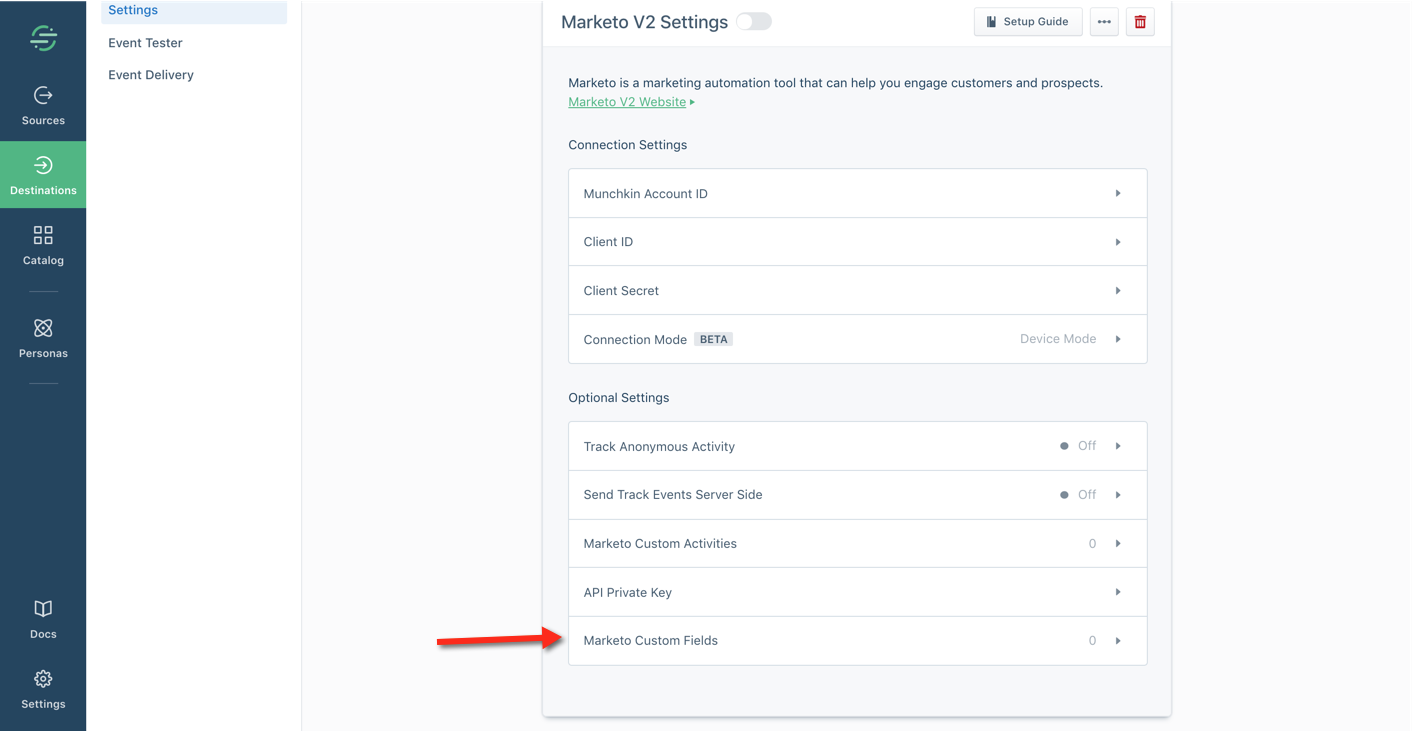Expand the Marketo Custom Fields setting

tap(857, 641)
